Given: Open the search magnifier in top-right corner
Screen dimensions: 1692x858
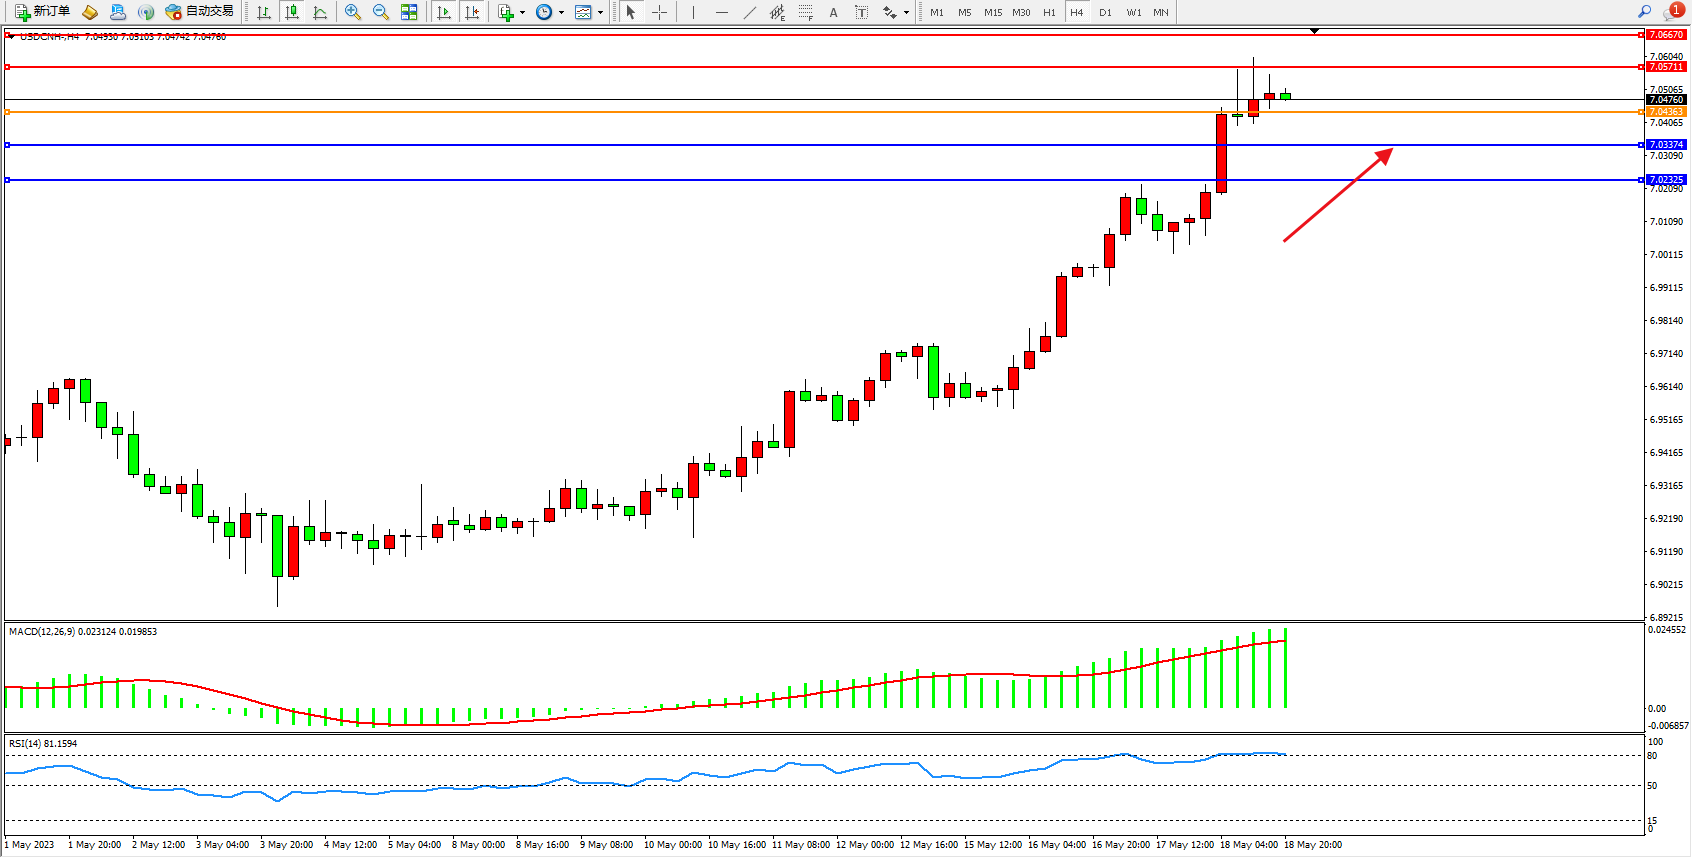Looking at the screenshot, I should point(1644,12).
